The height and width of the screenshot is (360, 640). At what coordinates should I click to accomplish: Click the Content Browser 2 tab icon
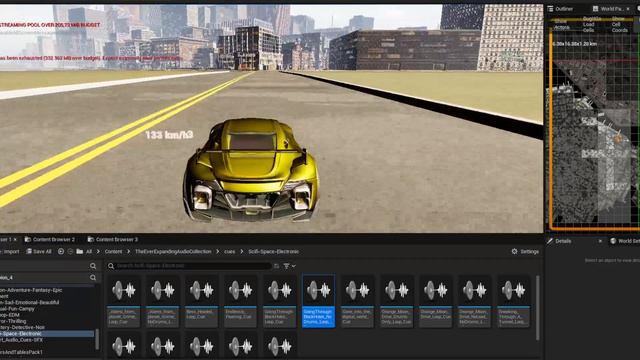click(28, 239)
